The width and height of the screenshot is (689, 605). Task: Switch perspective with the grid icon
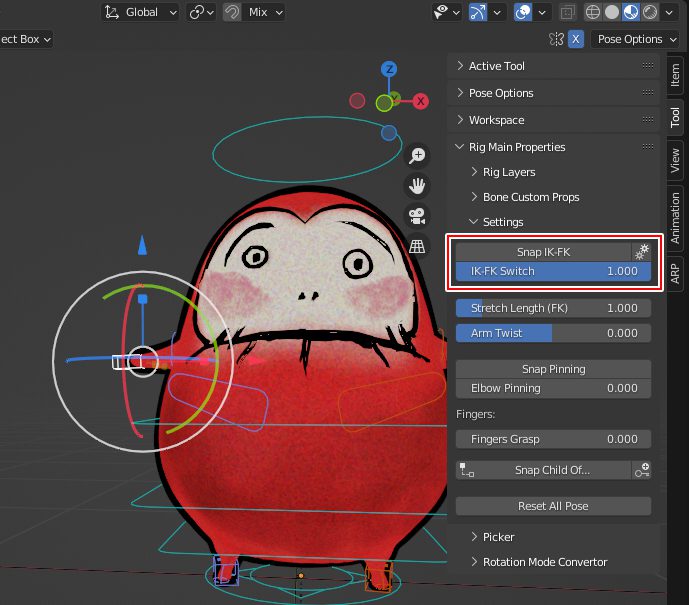(418, 246)
